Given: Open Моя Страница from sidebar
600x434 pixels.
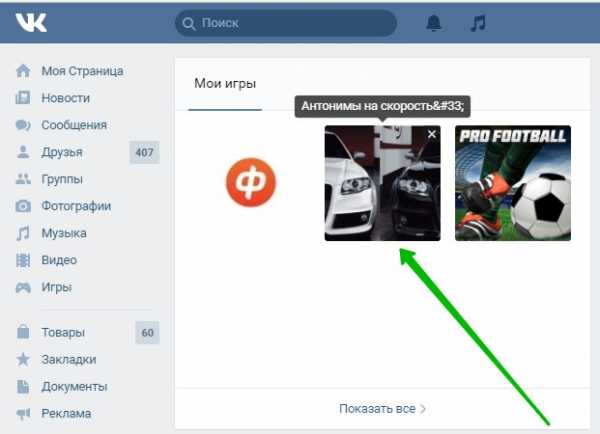Looking at the screenshot, I should [82, 71].
